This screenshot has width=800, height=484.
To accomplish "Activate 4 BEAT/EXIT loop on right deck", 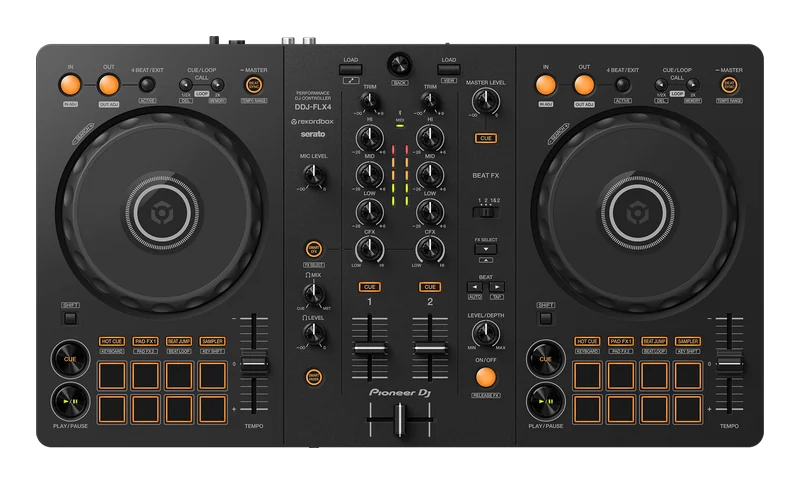I will (x=622, y=85).
